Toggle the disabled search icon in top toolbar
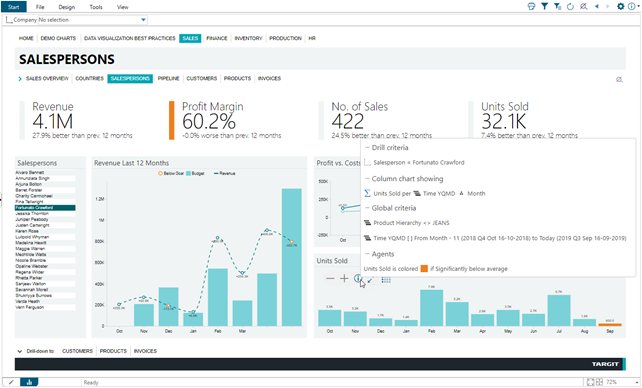Image resolution: width=642 pixels, height=388 pixels. point(583,6)
